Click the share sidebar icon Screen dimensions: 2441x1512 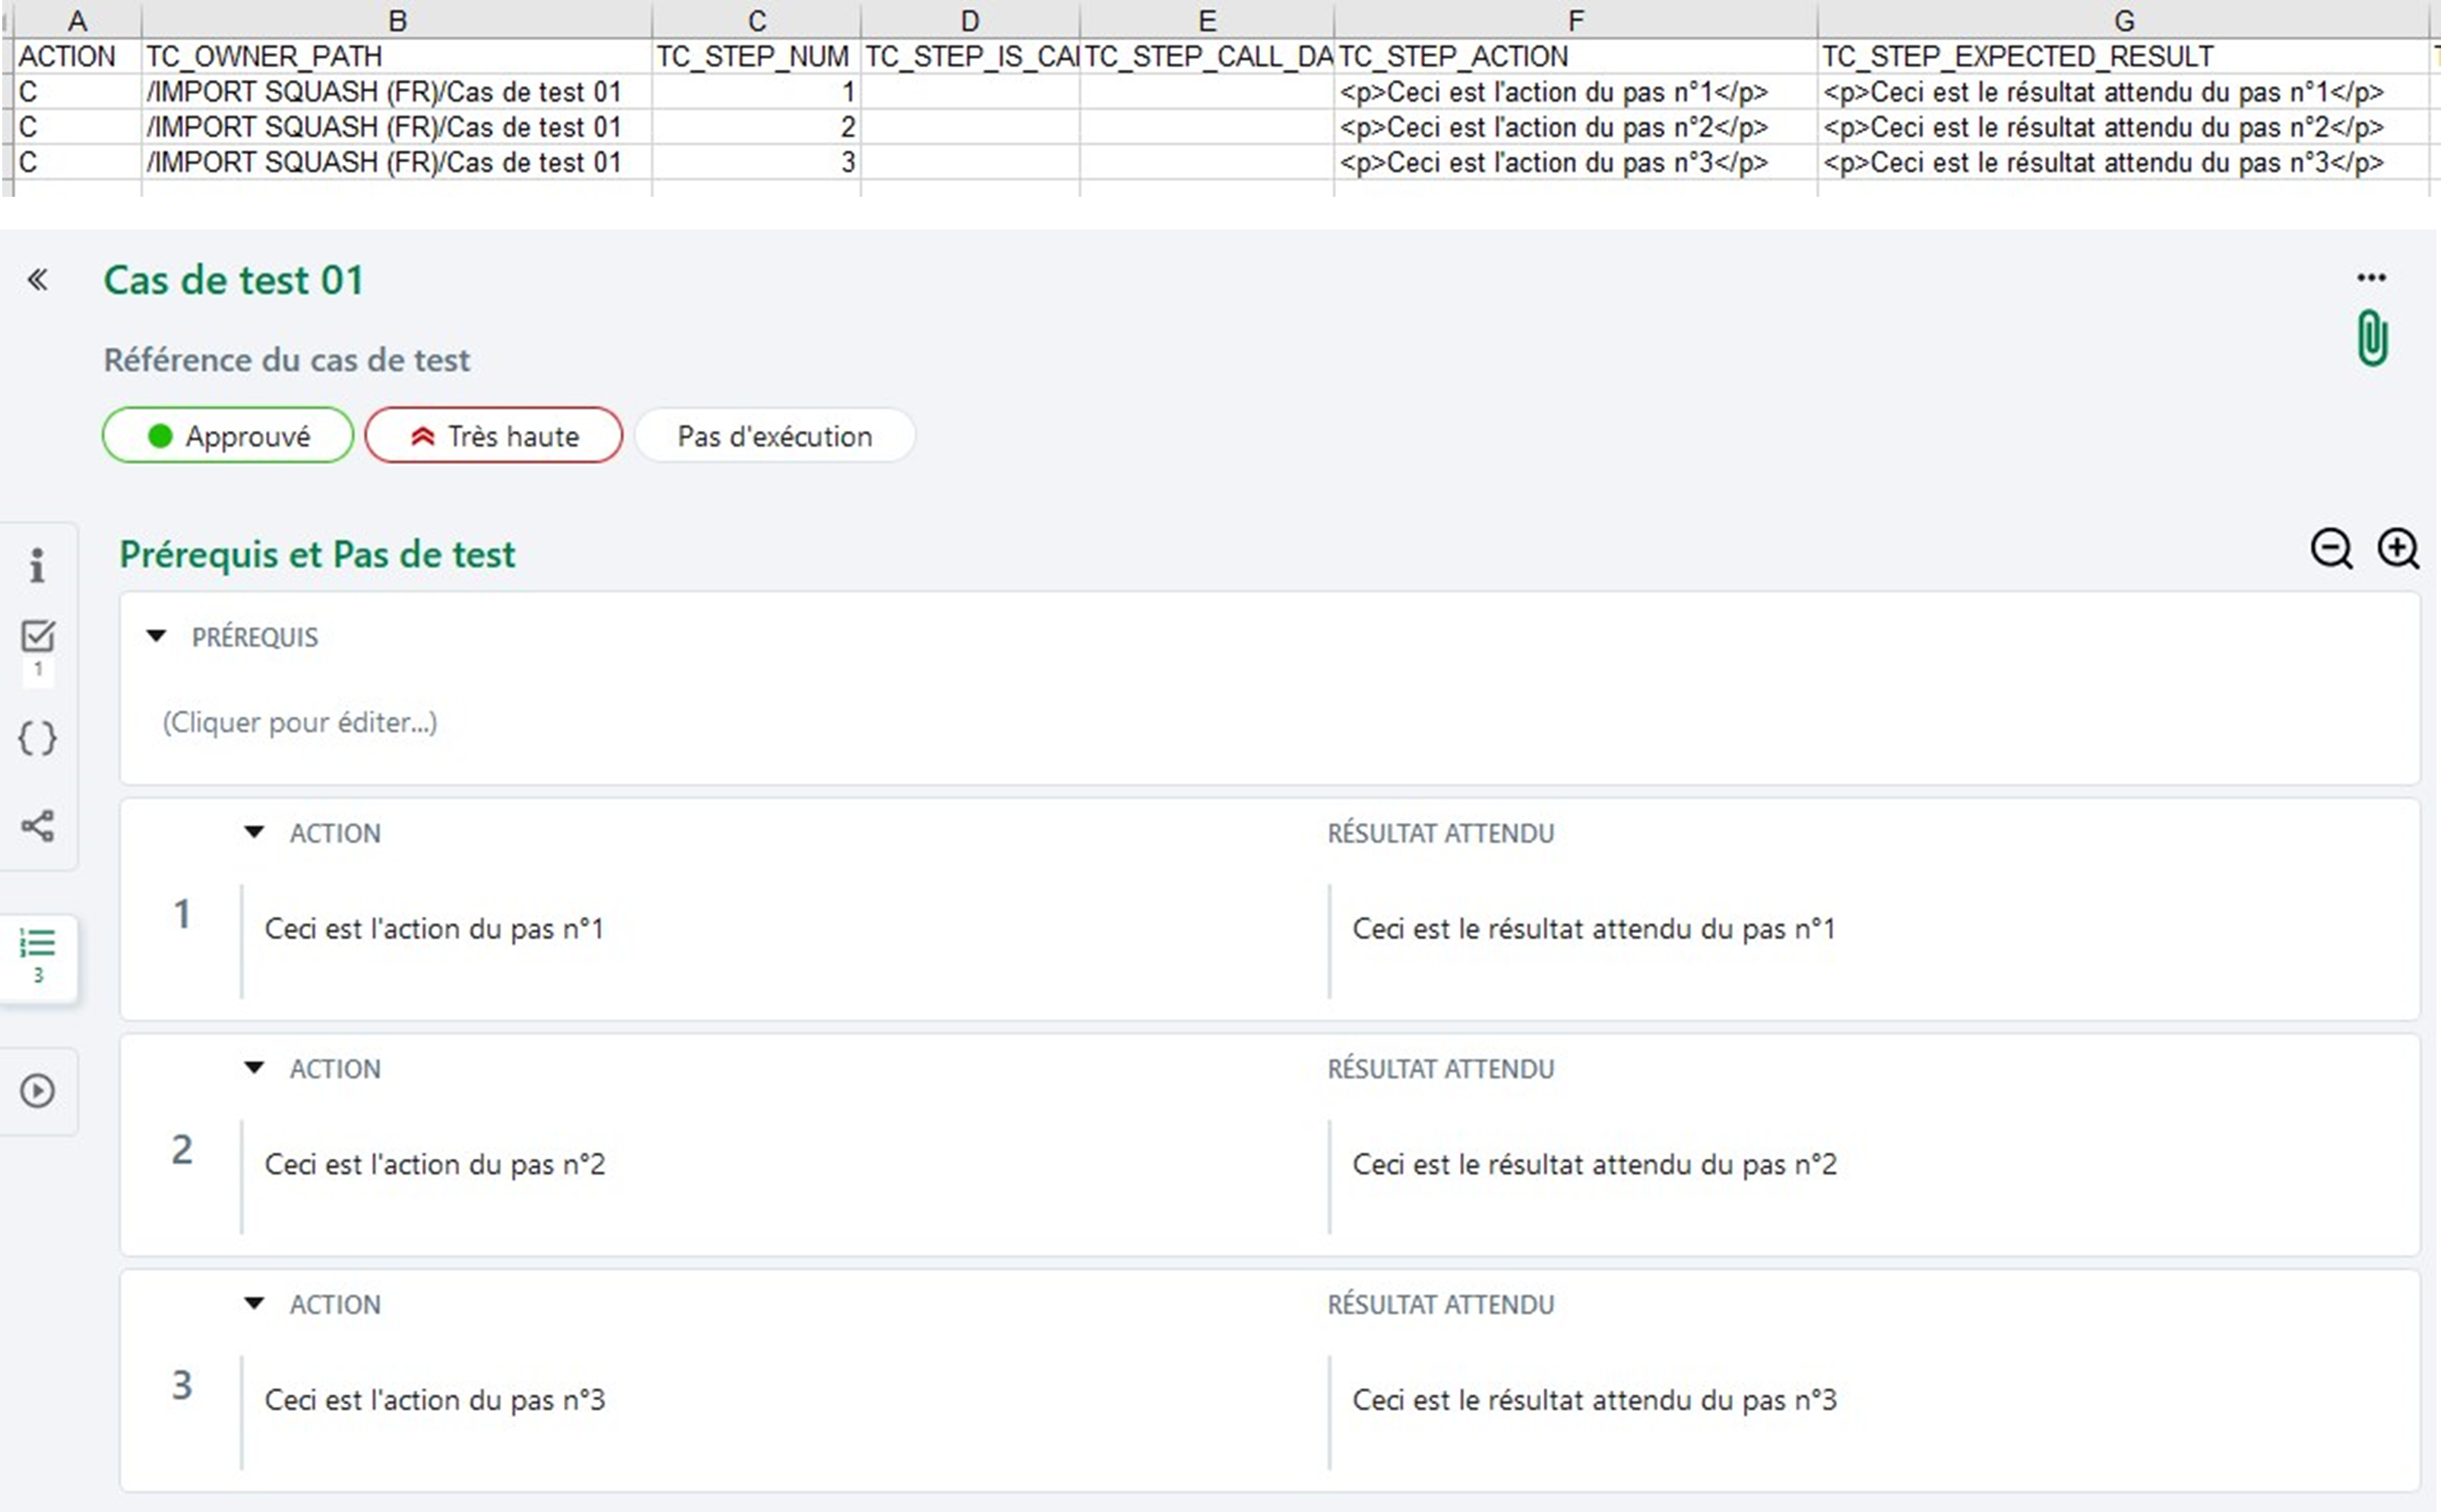[x=38, y=827]
